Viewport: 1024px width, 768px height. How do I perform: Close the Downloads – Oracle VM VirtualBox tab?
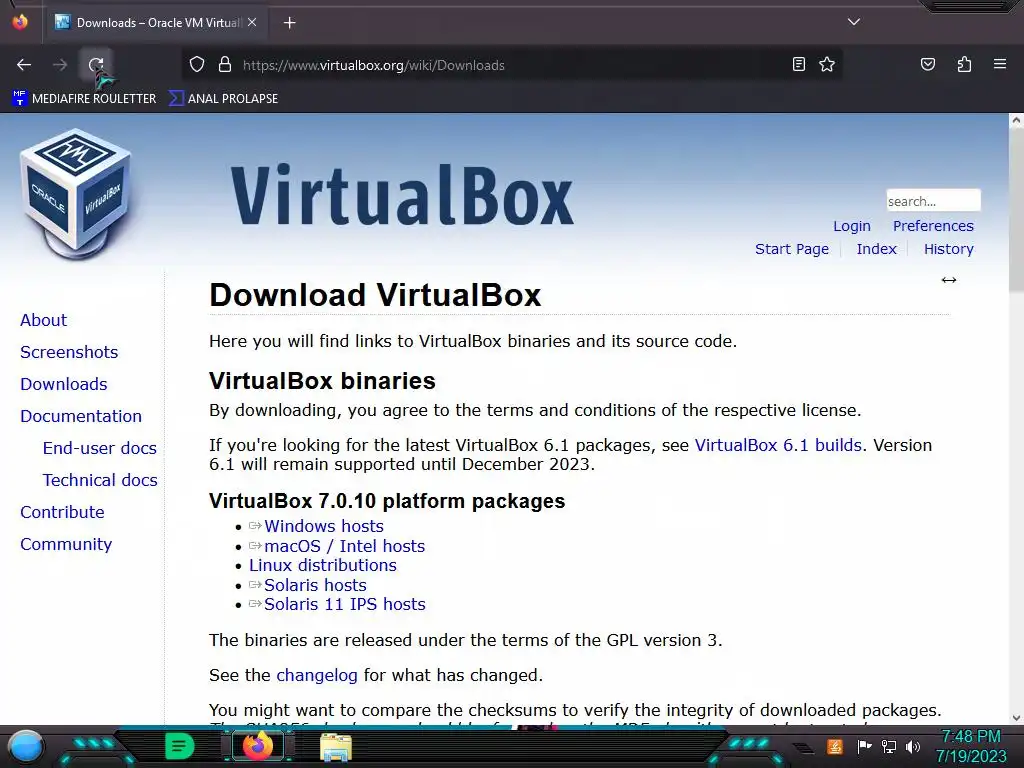point(252,22)
